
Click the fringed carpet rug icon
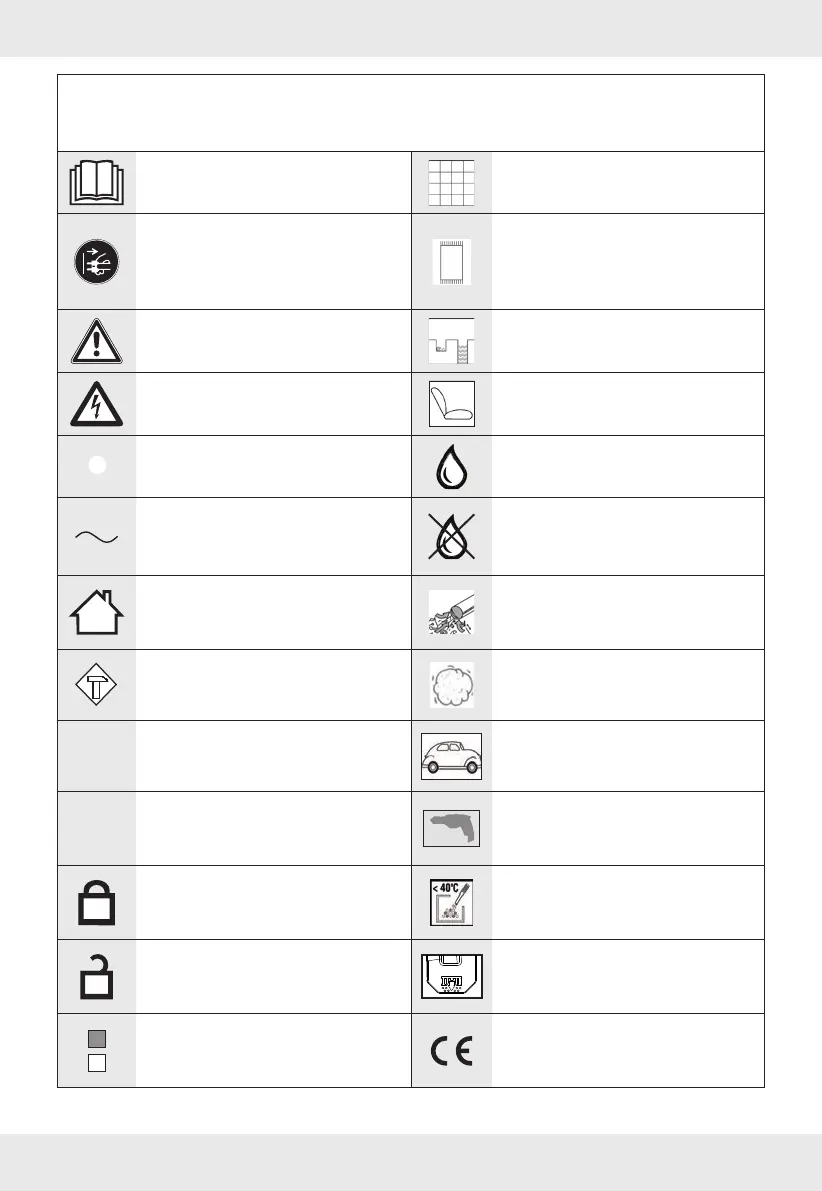point(452,261)
